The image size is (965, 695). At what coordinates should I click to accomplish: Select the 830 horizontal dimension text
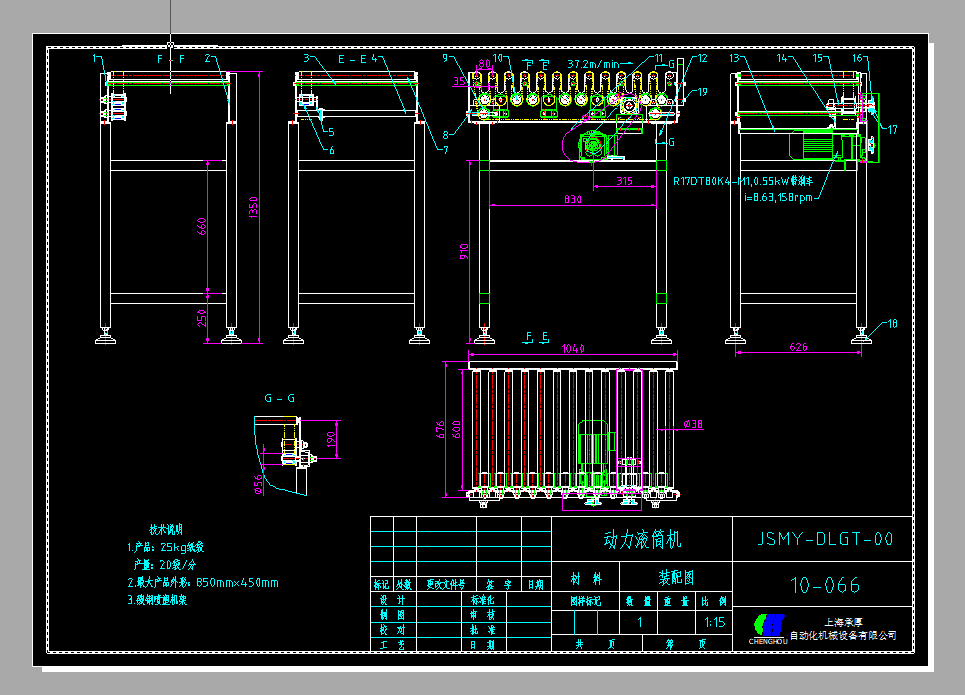click(x=572, y=199)
